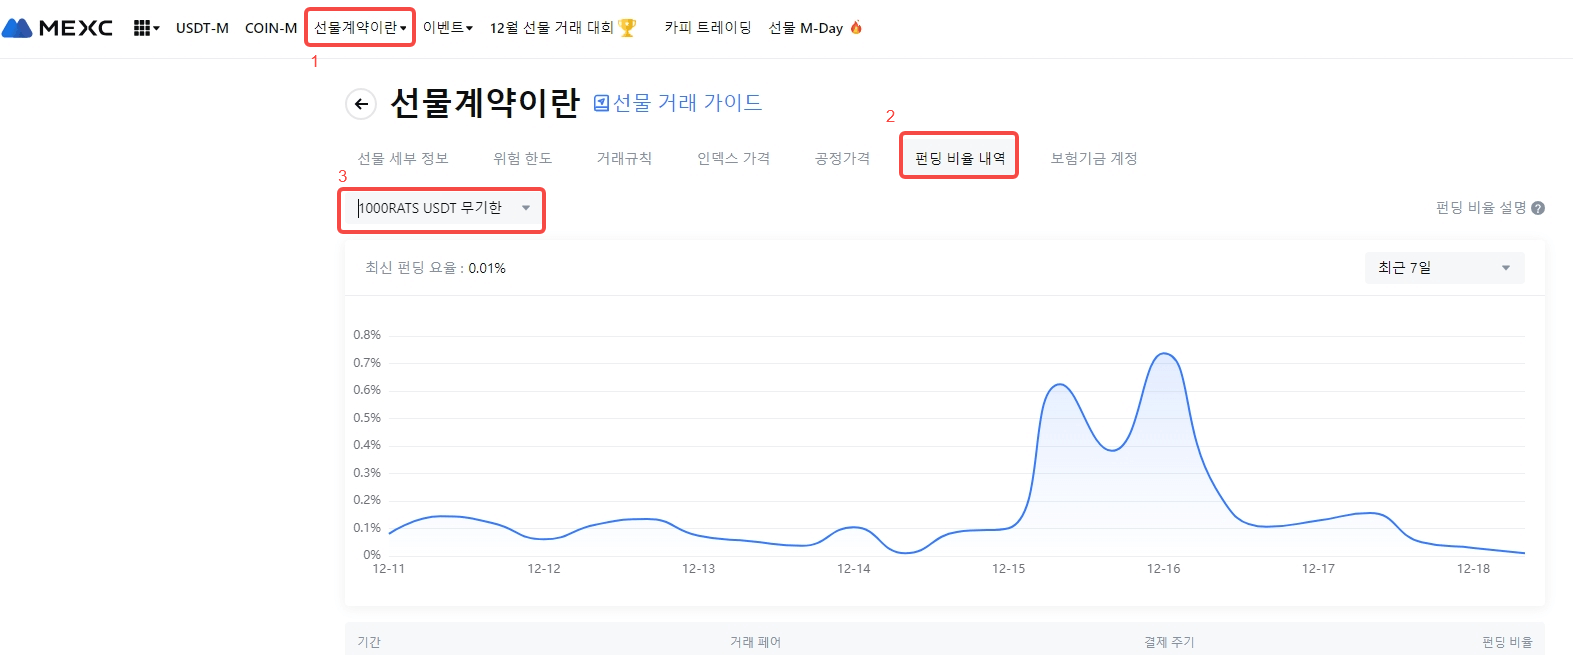The width and height of the screenshot is (1573, 655).
Task: Go to the 보험기금 계정 tab
Action: (x=1094, y=158)
